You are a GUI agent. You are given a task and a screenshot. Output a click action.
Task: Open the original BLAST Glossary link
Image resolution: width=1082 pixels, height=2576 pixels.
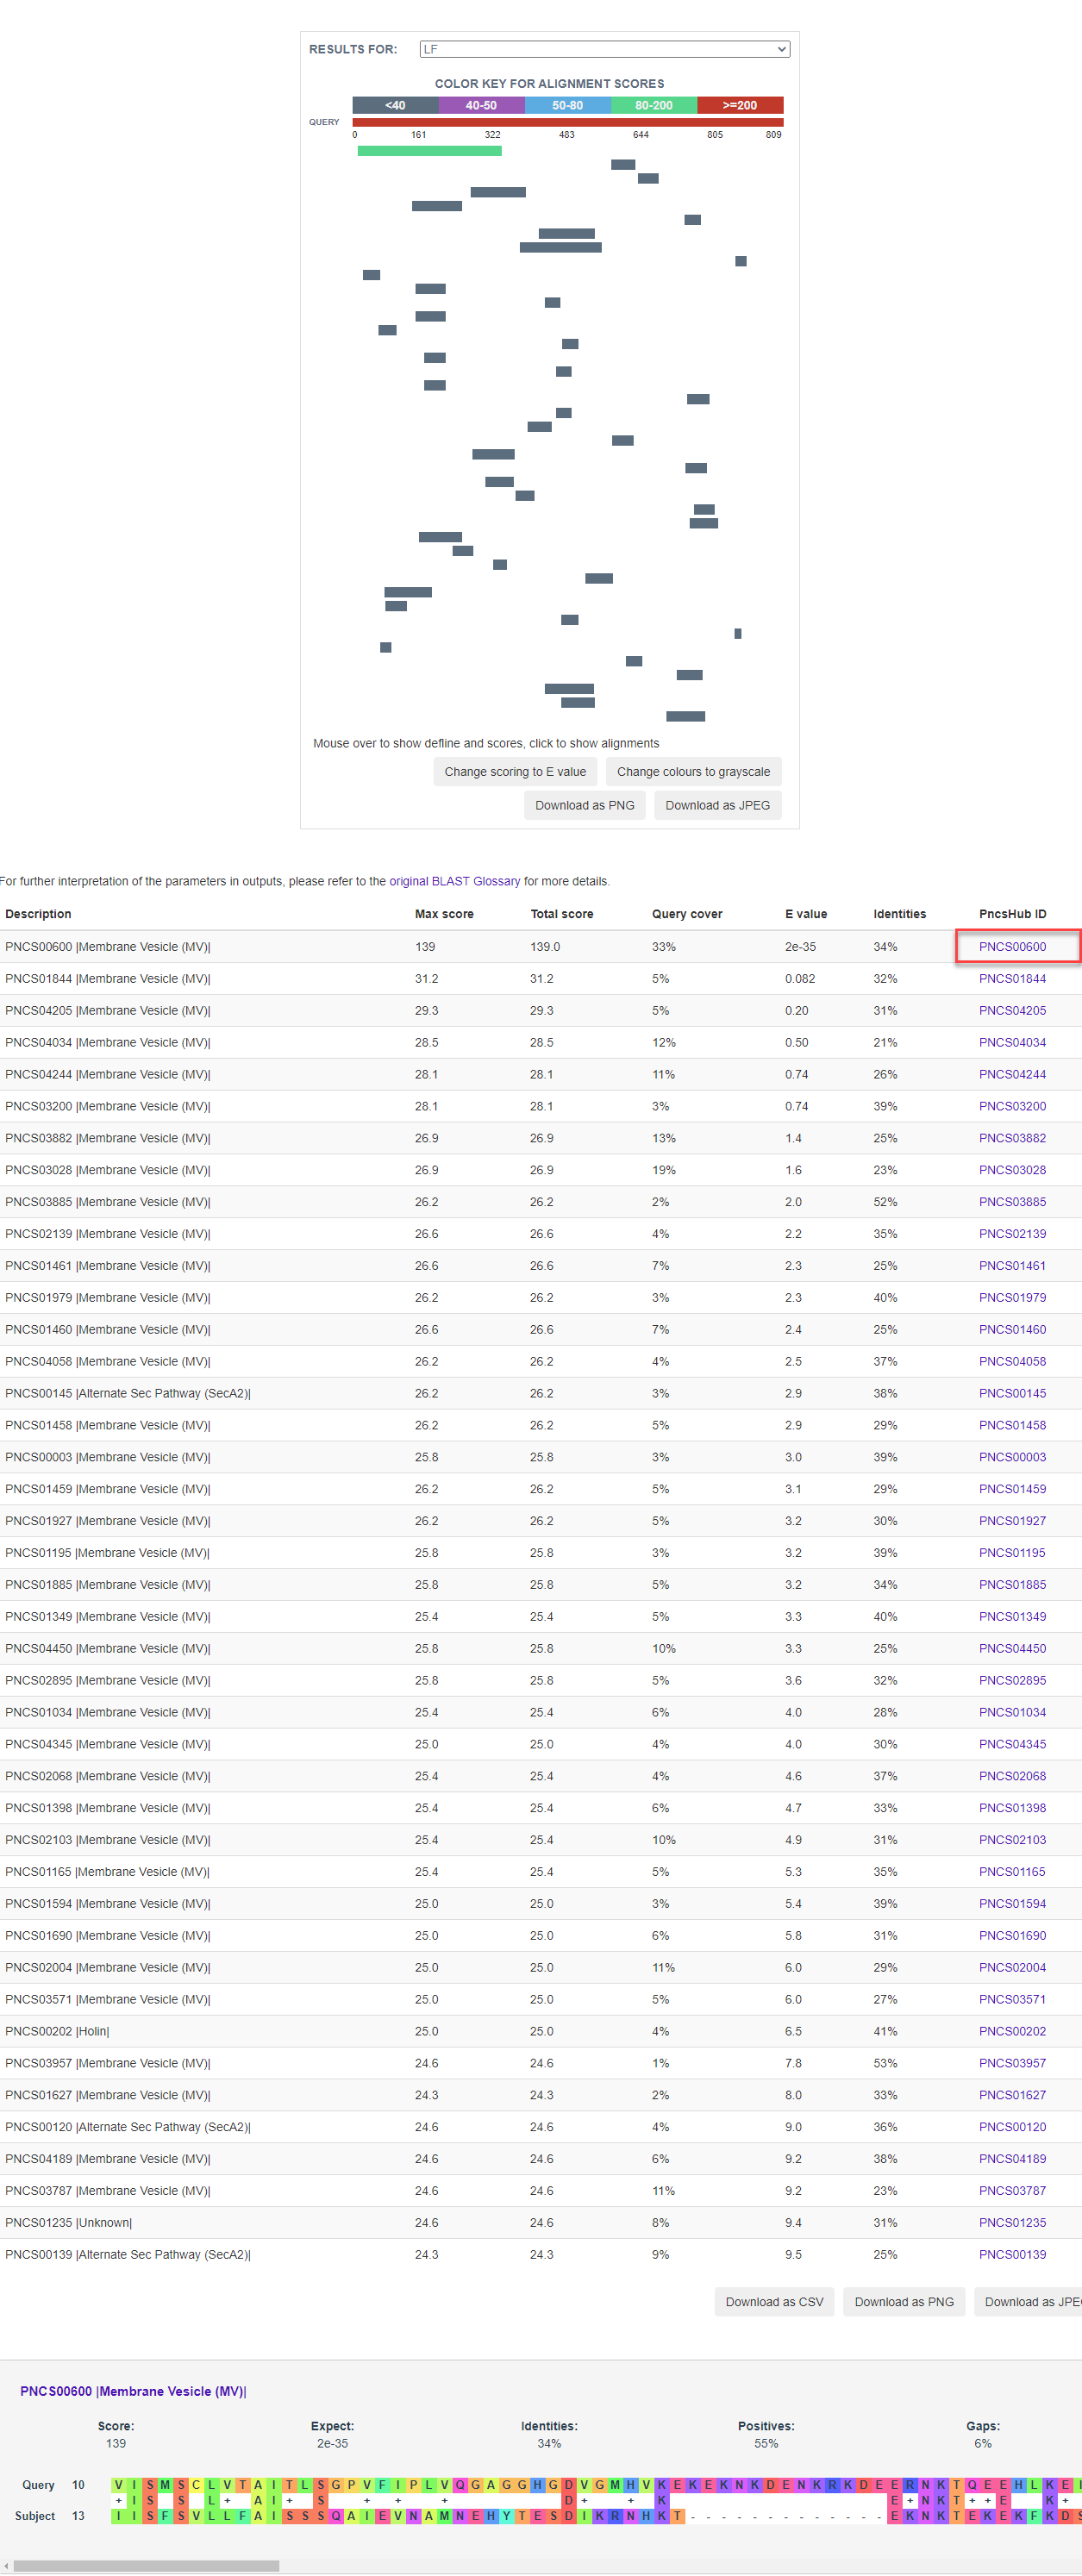pos(454,881)
